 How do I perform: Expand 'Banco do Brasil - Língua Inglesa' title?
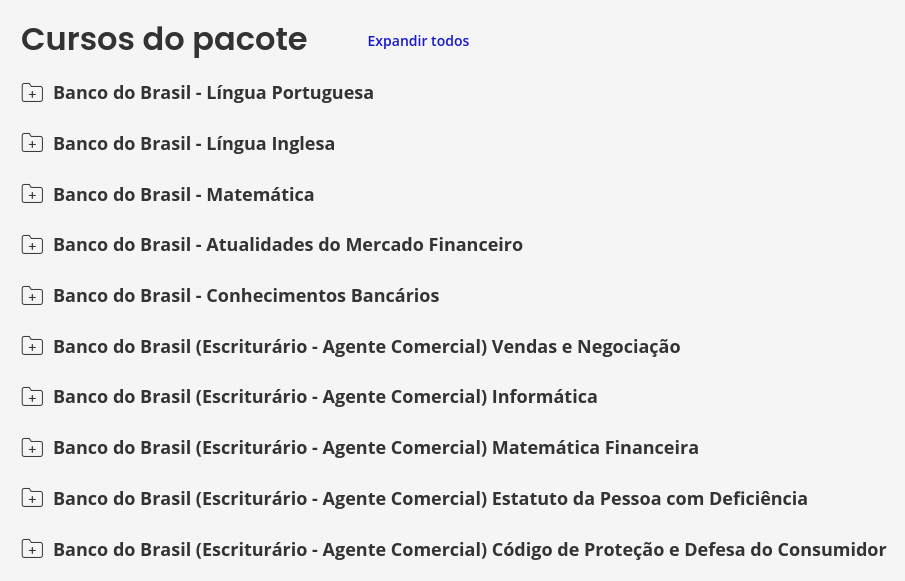194,144
